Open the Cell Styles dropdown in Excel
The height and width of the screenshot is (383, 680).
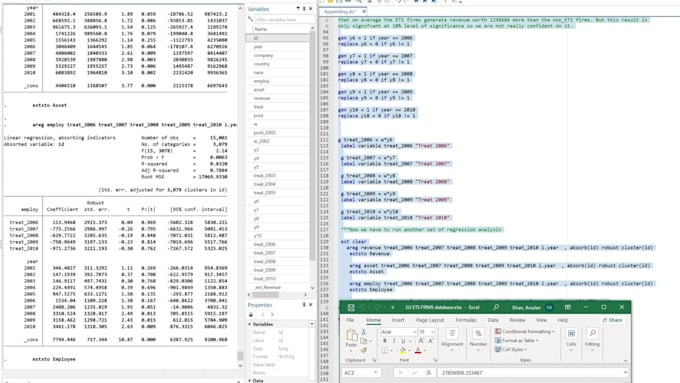[511, 349]
